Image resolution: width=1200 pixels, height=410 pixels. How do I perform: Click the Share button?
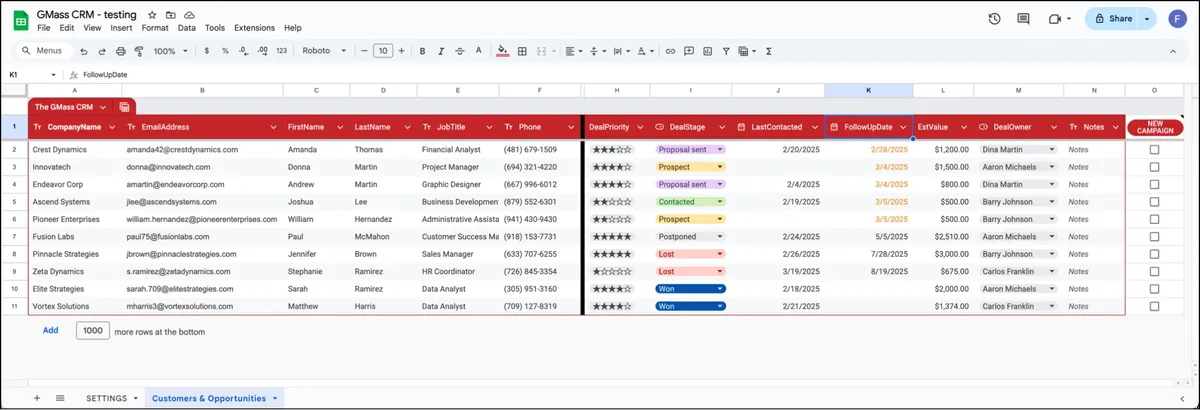[1113, 19]
